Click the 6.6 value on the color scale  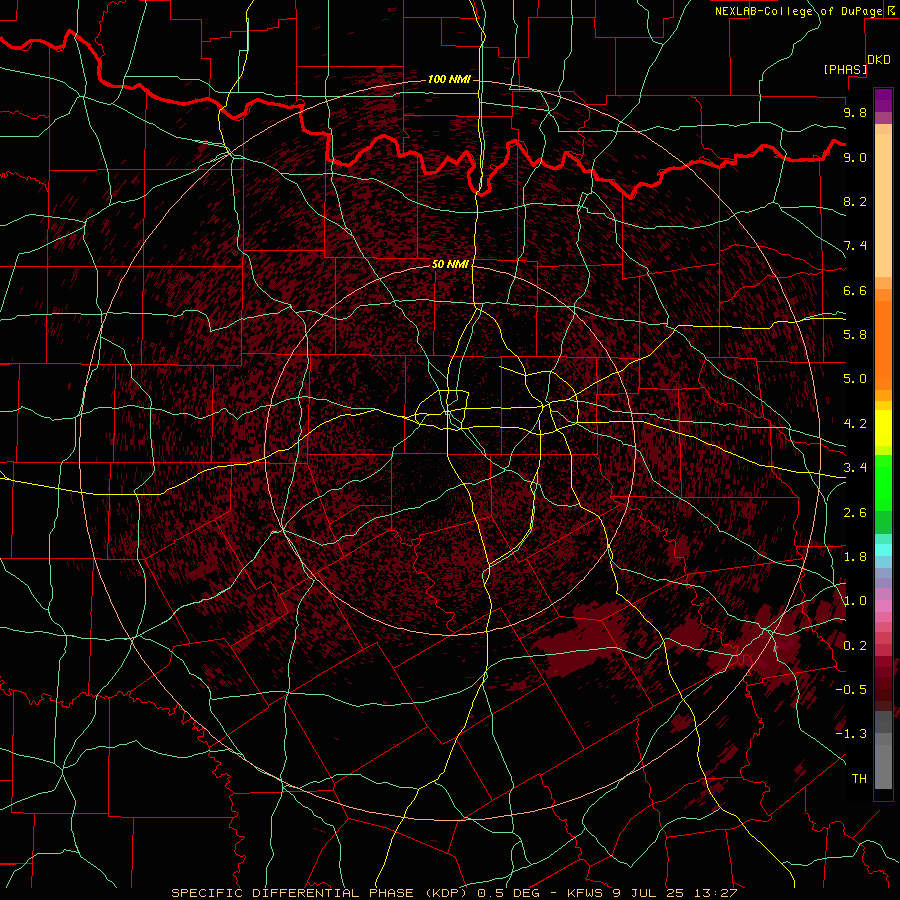point(855,290)
